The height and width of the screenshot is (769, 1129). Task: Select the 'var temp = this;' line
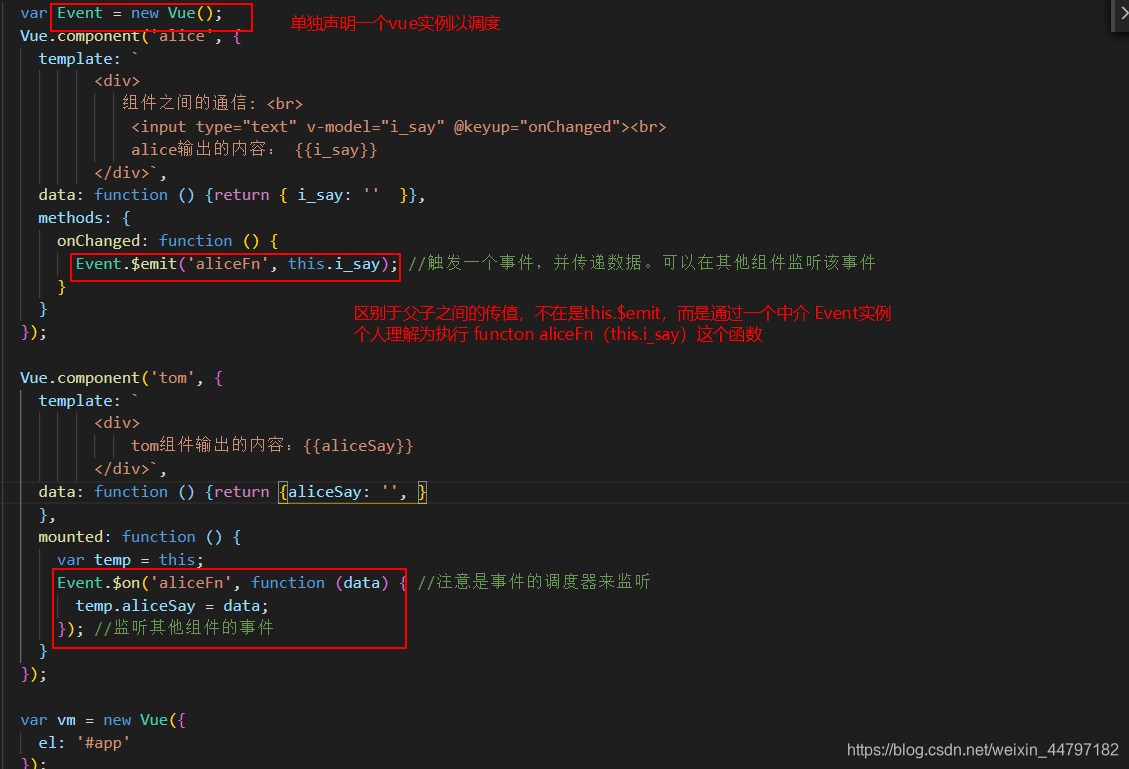tap(130, 559)
